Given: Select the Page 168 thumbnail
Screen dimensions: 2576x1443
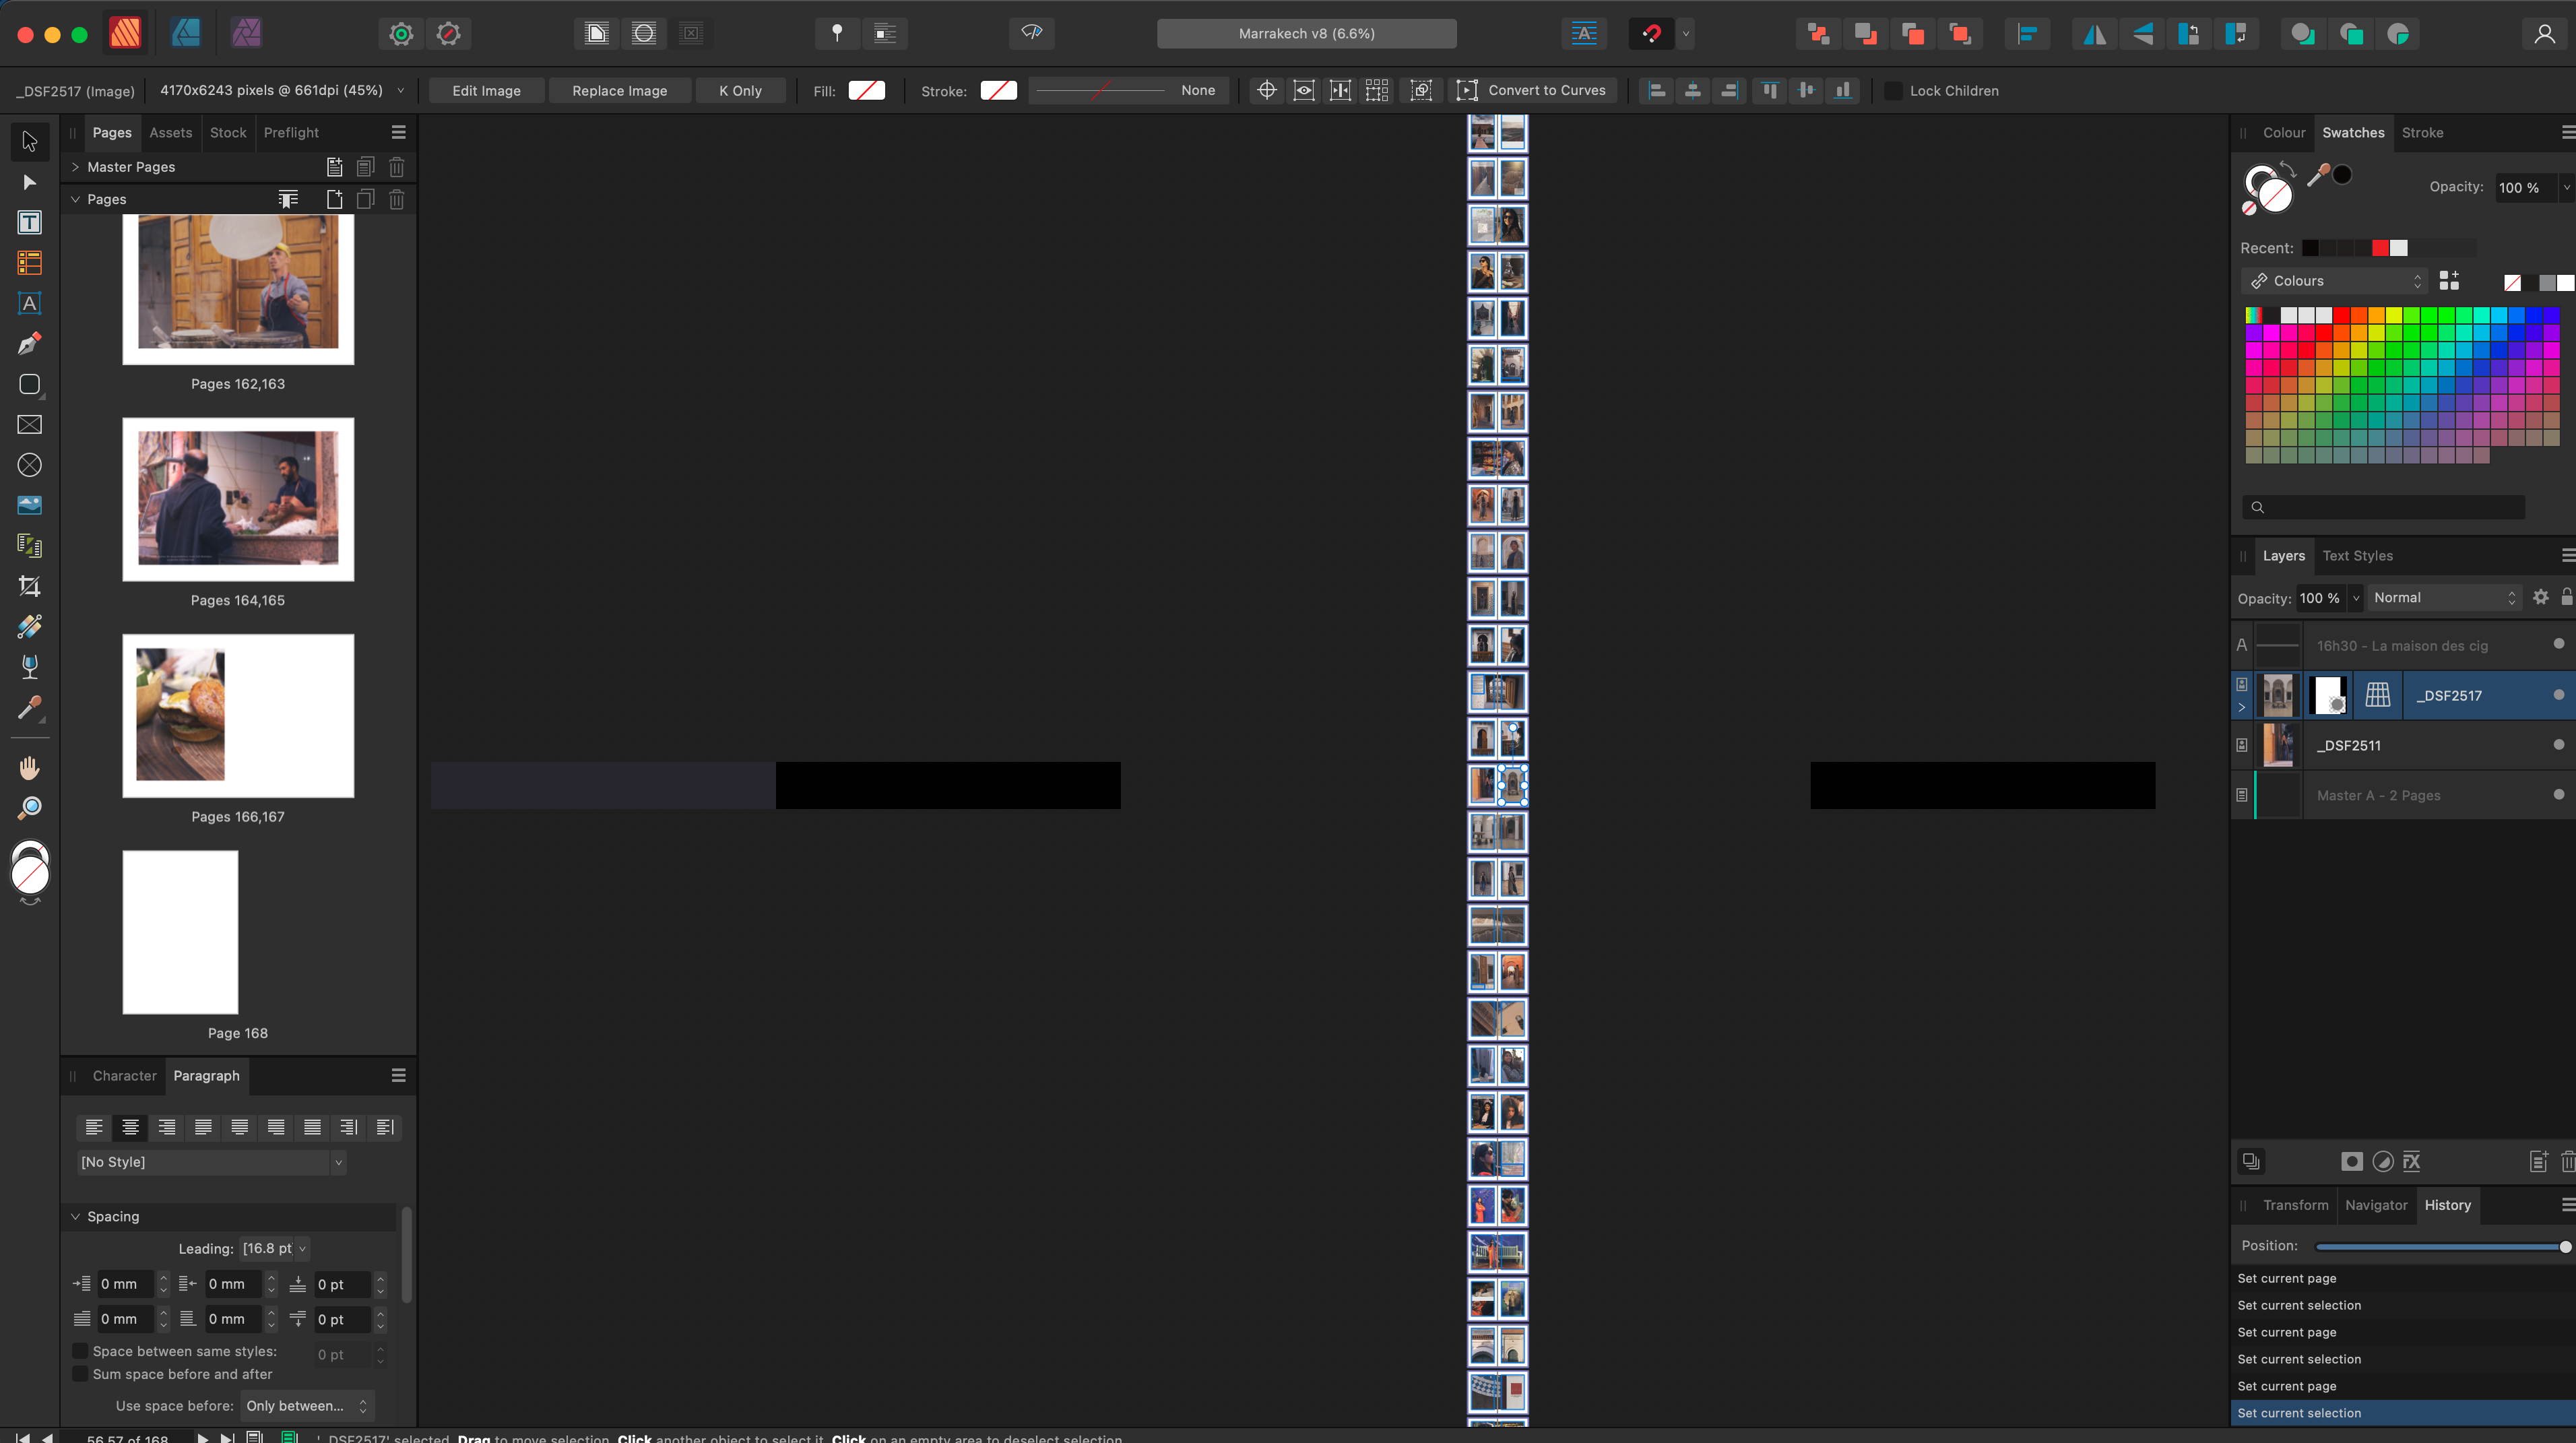Looking at the screenshot, I should (x=180, y=931).
